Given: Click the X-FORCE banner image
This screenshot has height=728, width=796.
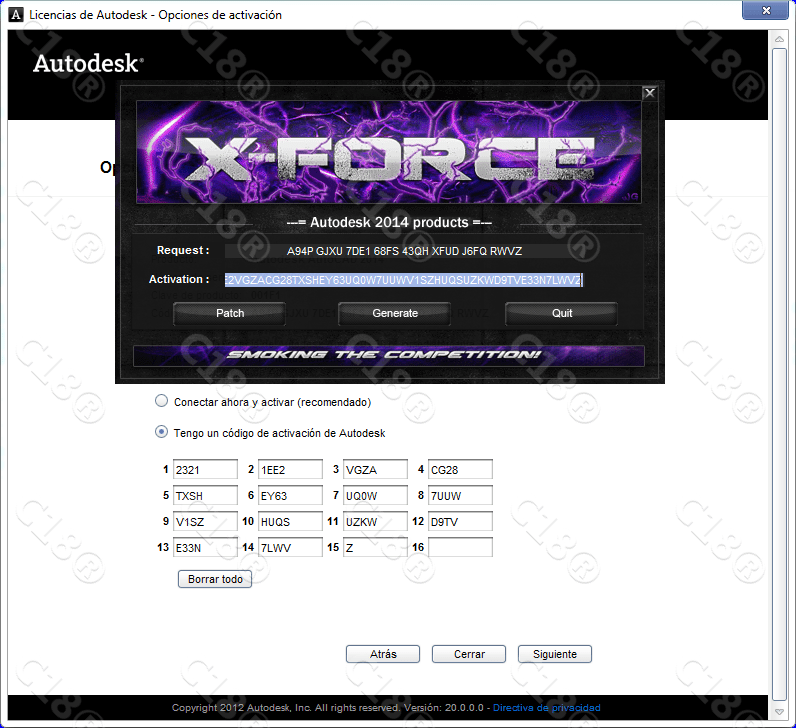Looking at the screenshot, I should [x=388, y=152].
